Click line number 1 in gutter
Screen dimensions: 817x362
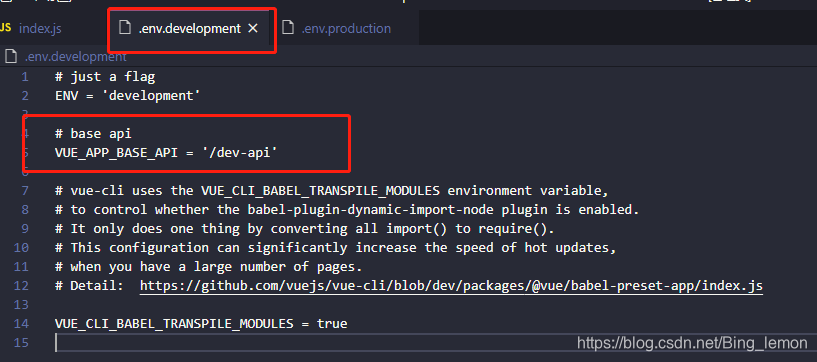point(25,77)
